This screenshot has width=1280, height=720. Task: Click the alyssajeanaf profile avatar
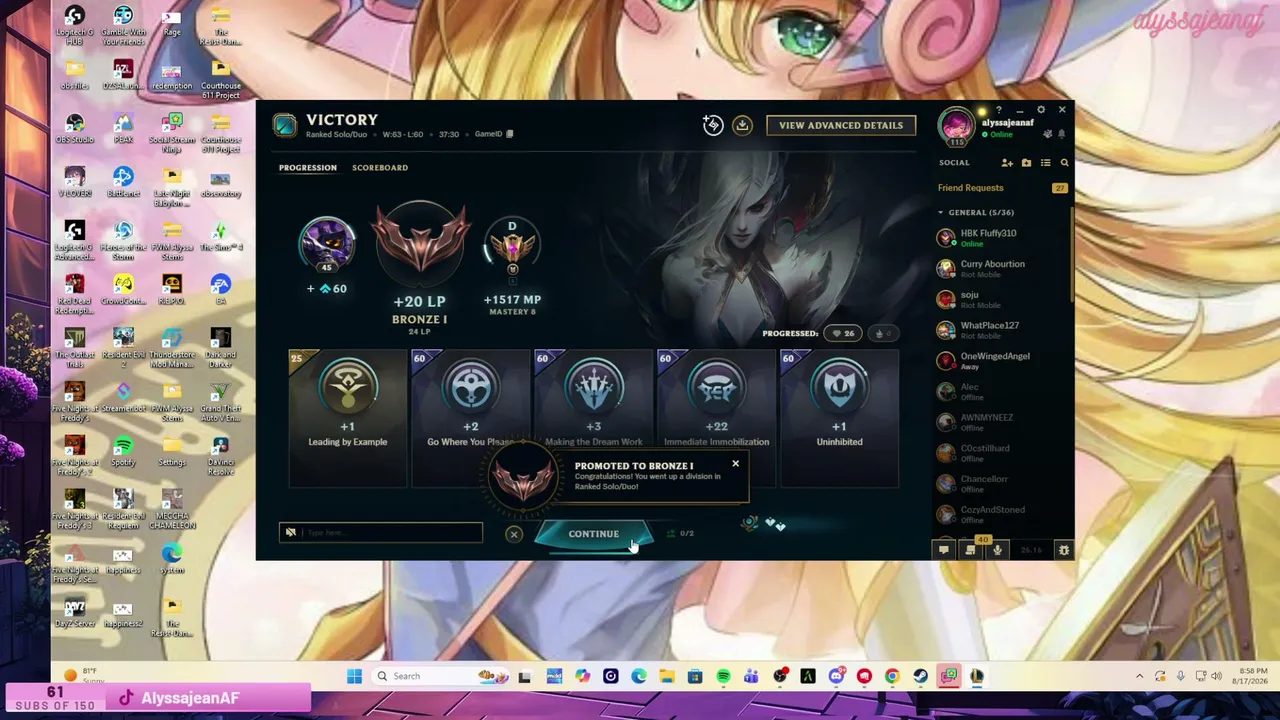(956, 126)
